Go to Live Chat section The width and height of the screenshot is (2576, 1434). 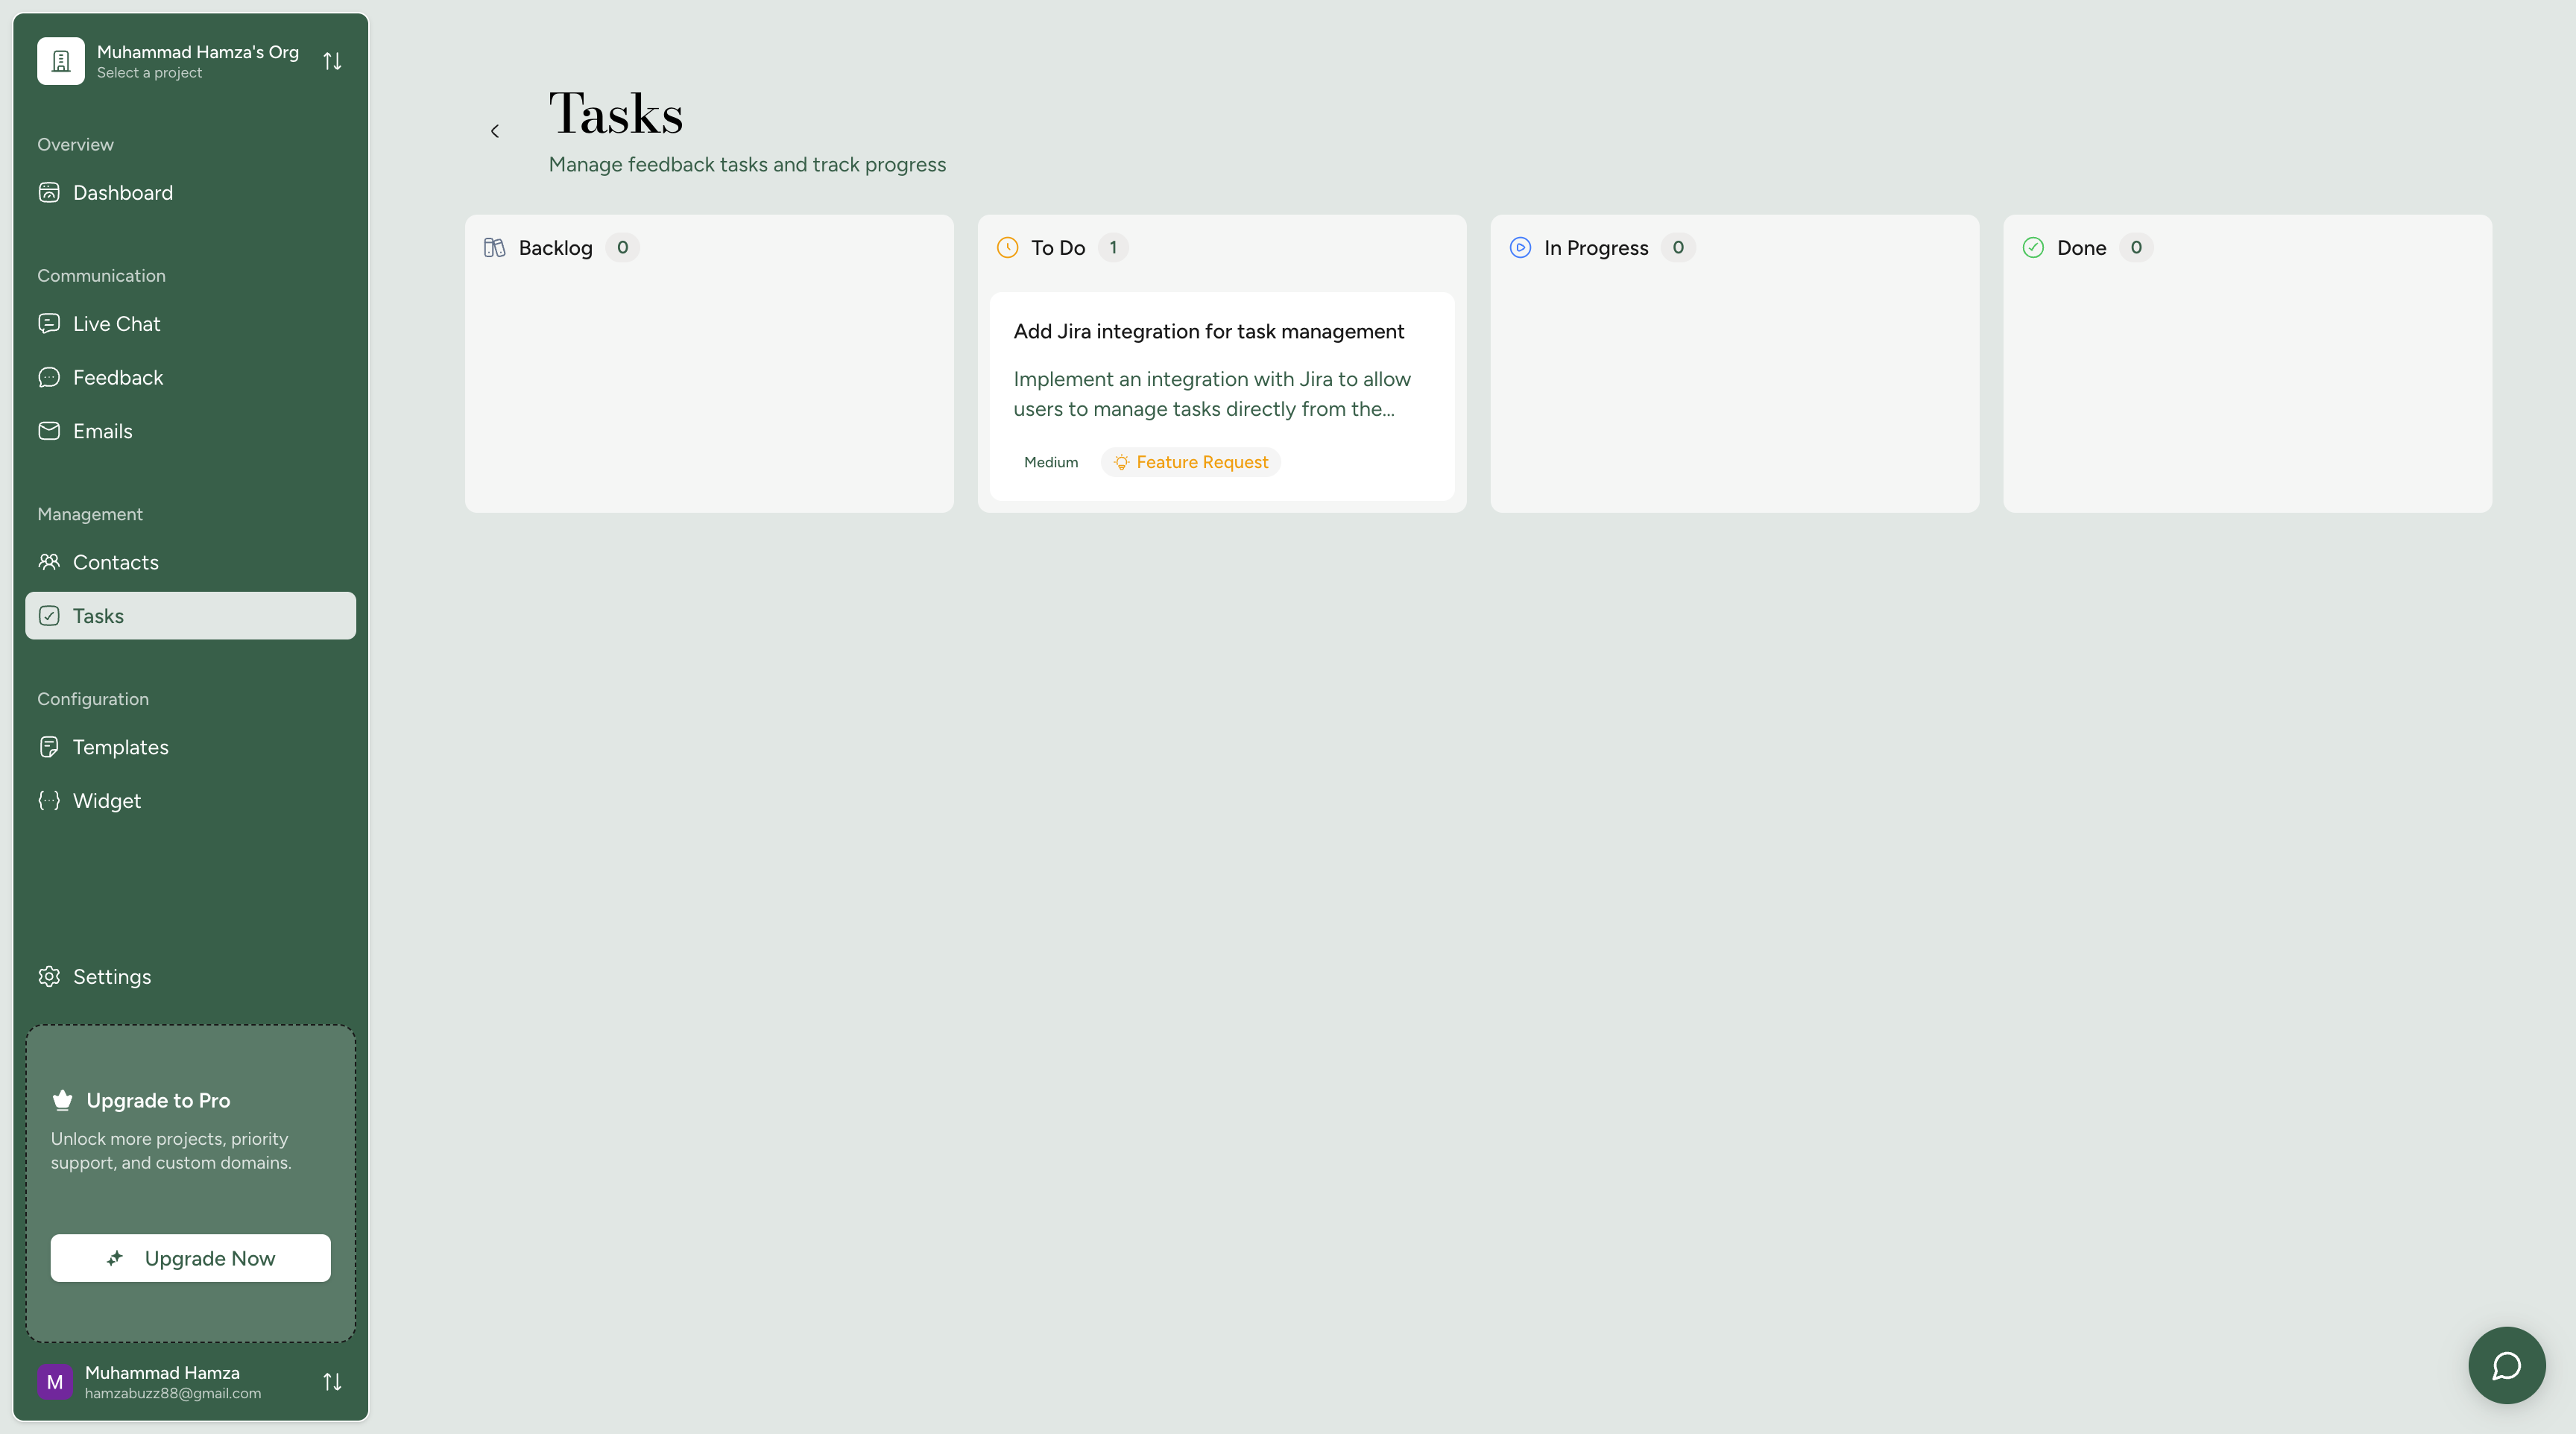116,323
